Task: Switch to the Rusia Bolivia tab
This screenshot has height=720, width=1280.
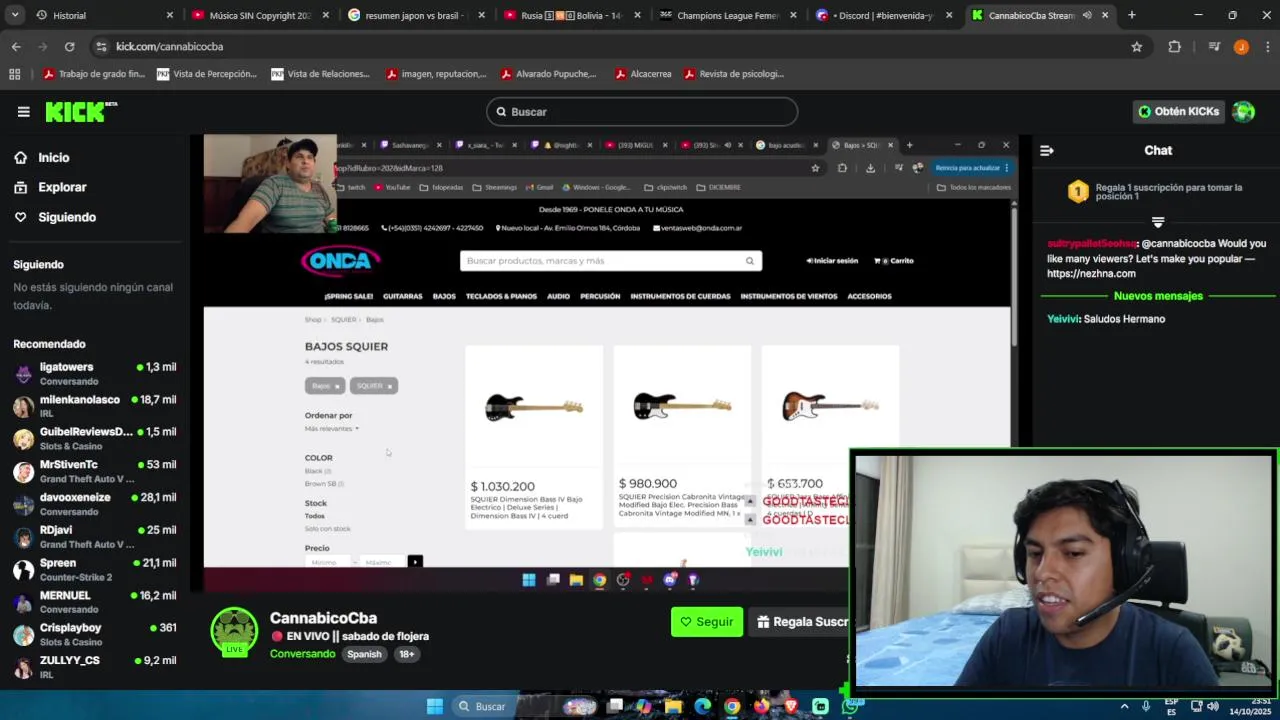Action: pyautogui.click(x=572, y=15)
